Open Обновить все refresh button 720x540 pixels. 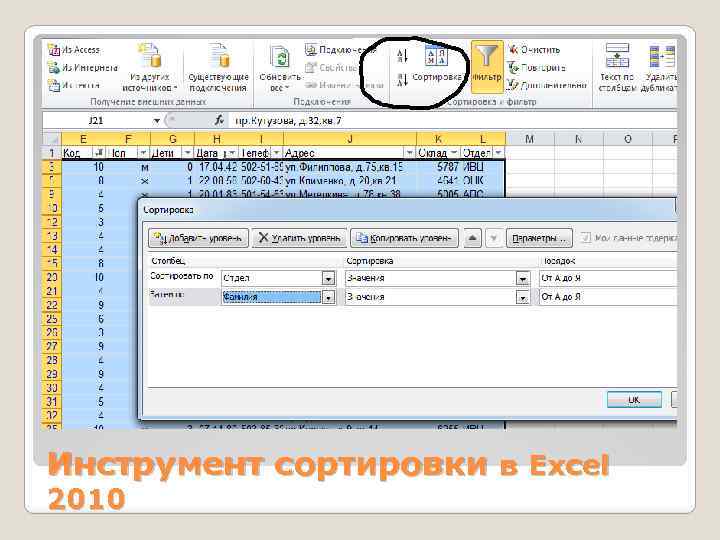click(280, 68)
